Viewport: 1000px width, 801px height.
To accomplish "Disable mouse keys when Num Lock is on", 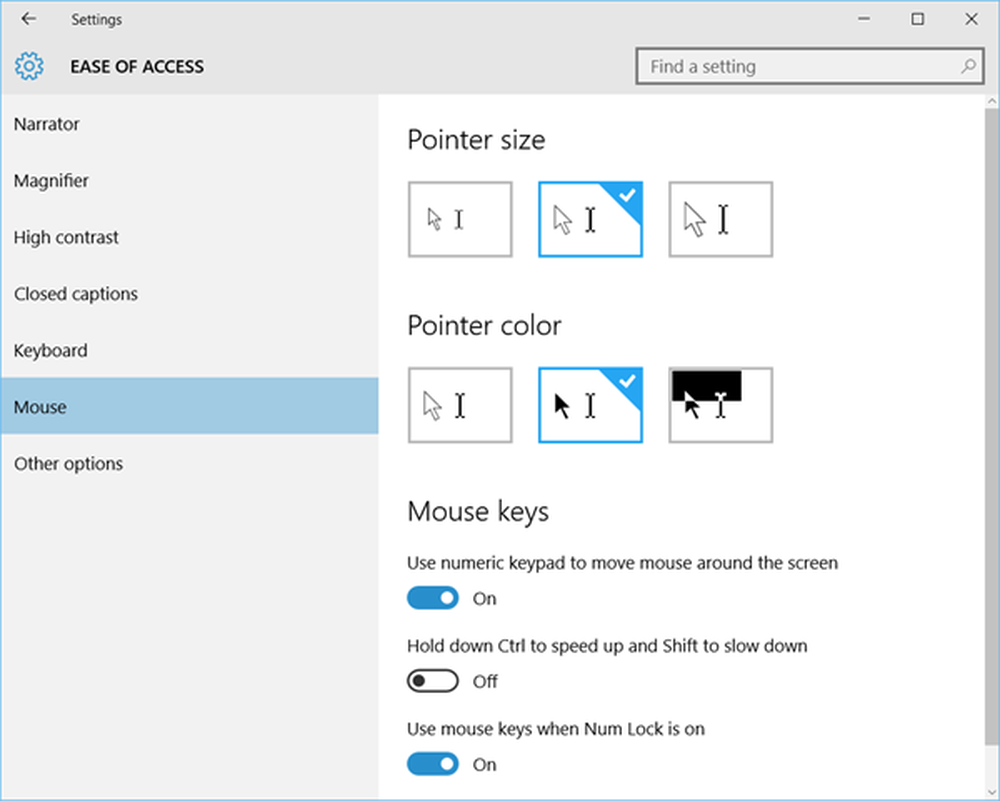I will (x=432, y=764).
